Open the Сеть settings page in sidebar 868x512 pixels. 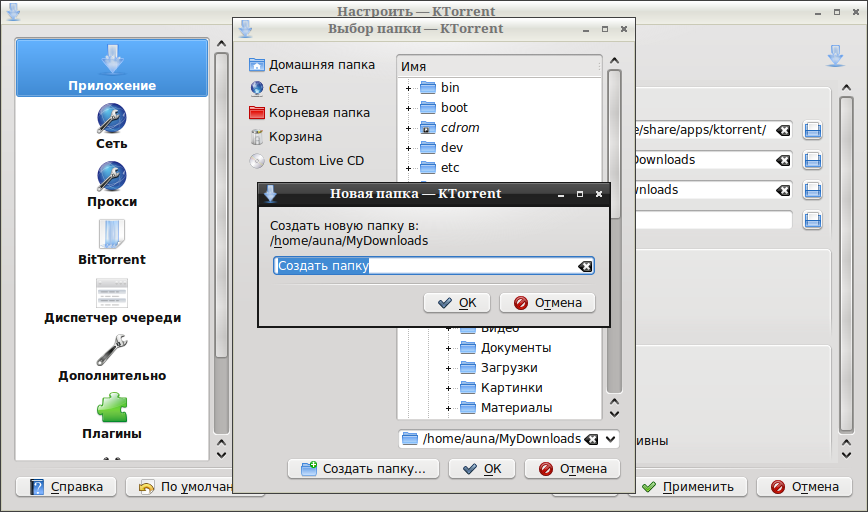pos(112,127)
